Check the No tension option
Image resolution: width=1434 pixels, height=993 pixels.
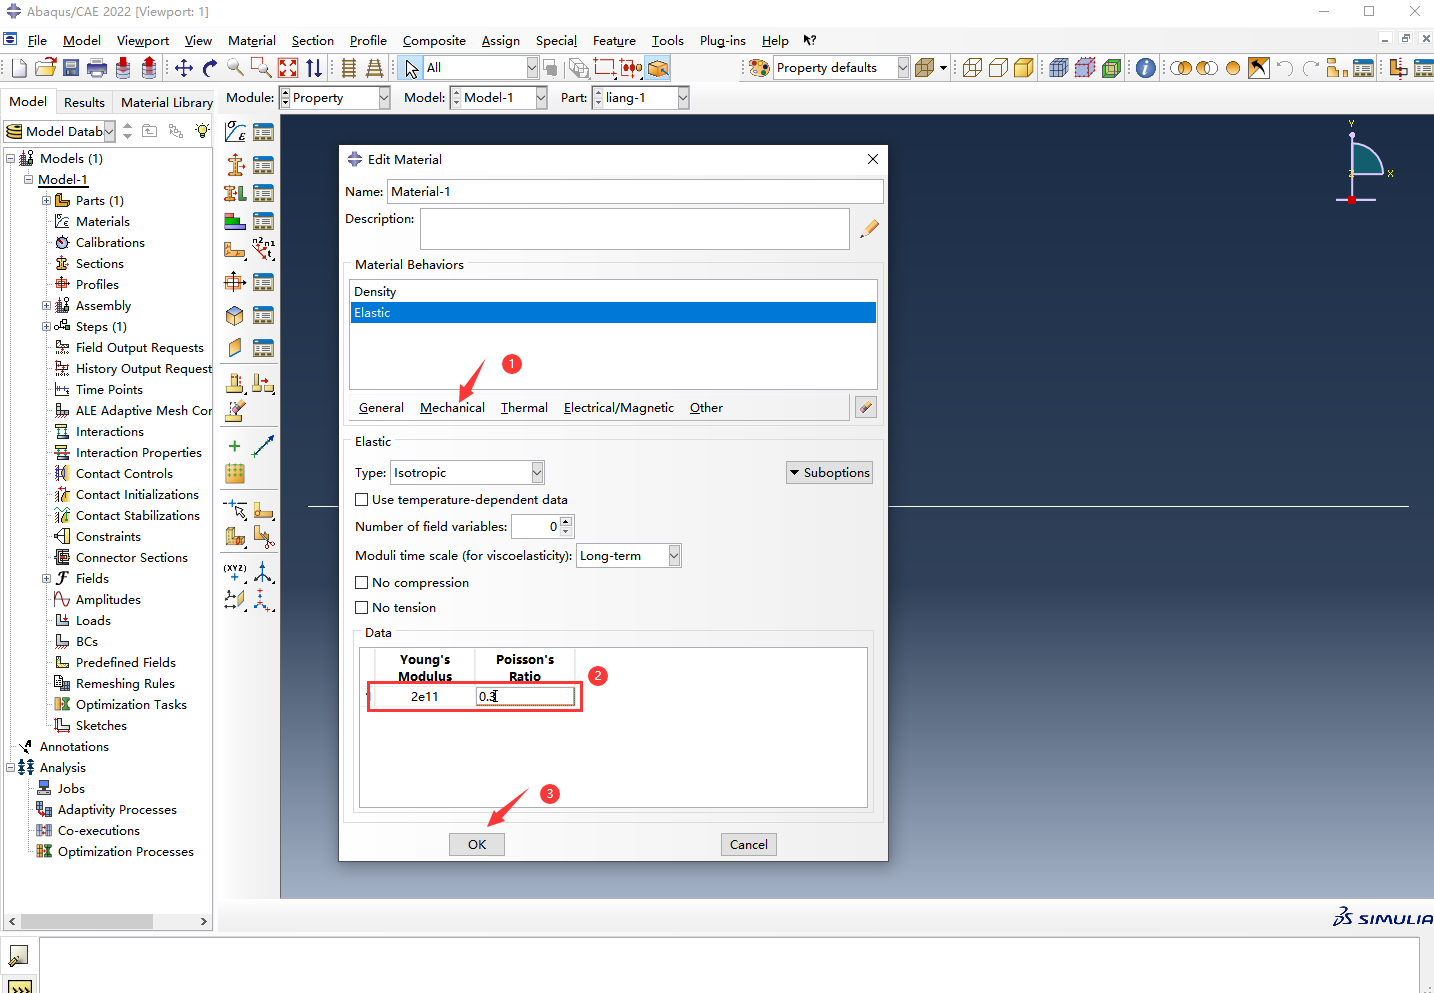(362, 608)
